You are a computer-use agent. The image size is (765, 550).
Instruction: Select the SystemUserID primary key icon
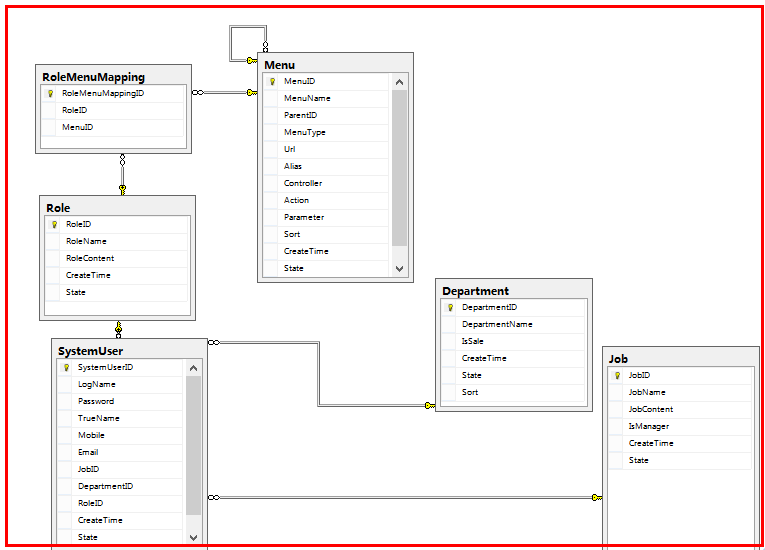click(66, 368)
